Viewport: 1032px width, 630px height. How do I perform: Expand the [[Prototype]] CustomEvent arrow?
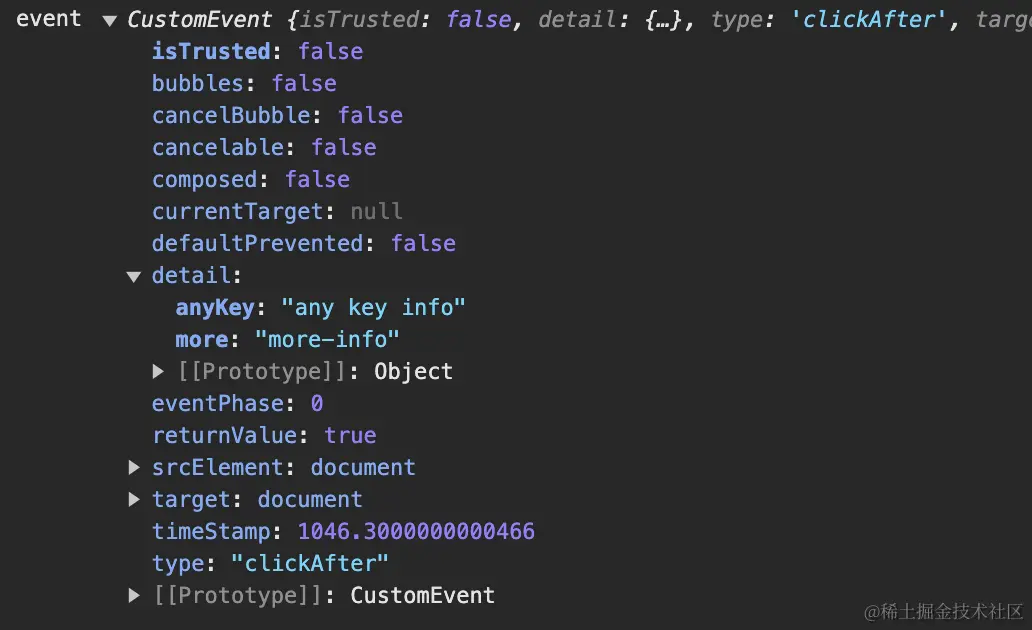coord(134,595)
